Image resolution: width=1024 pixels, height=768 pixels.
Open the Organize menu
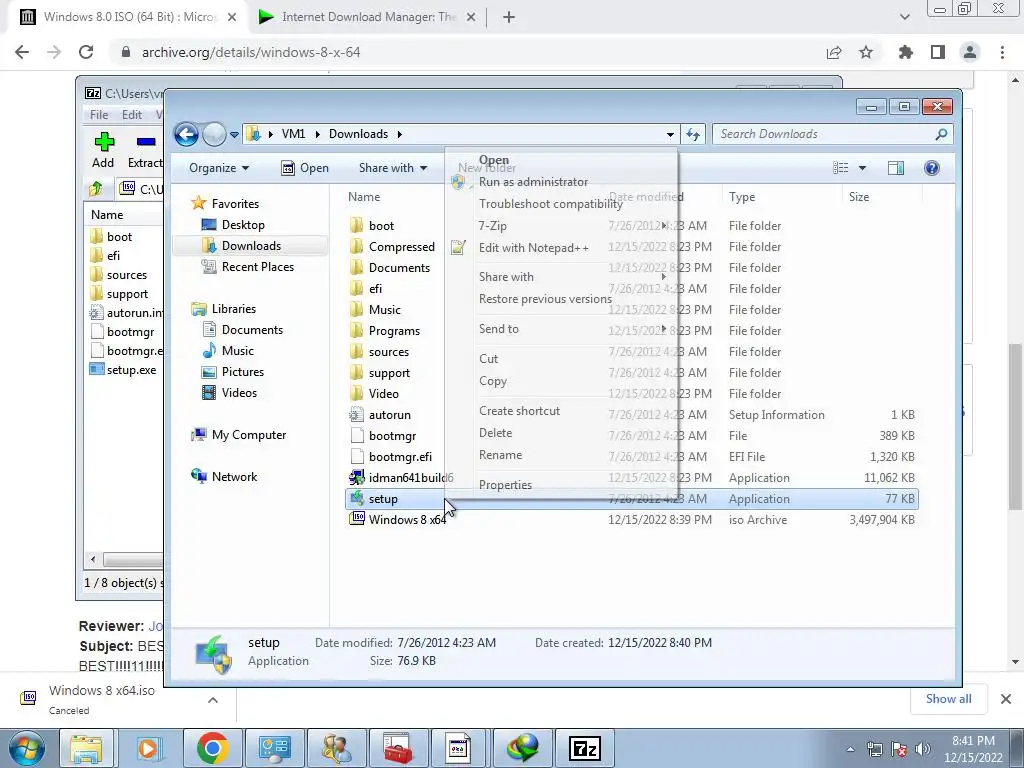click(219, 168)
